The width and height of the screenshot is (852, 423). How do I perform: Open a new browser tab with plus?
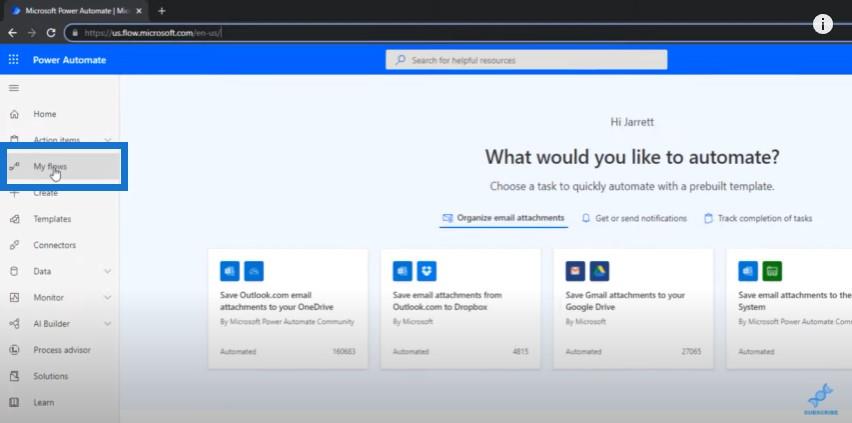[161, 11]
